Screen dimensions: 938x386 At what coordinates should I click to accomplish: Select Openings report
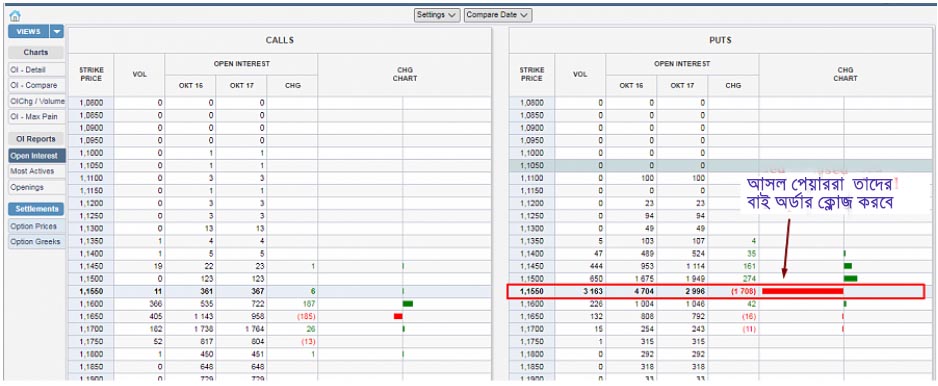36,187
